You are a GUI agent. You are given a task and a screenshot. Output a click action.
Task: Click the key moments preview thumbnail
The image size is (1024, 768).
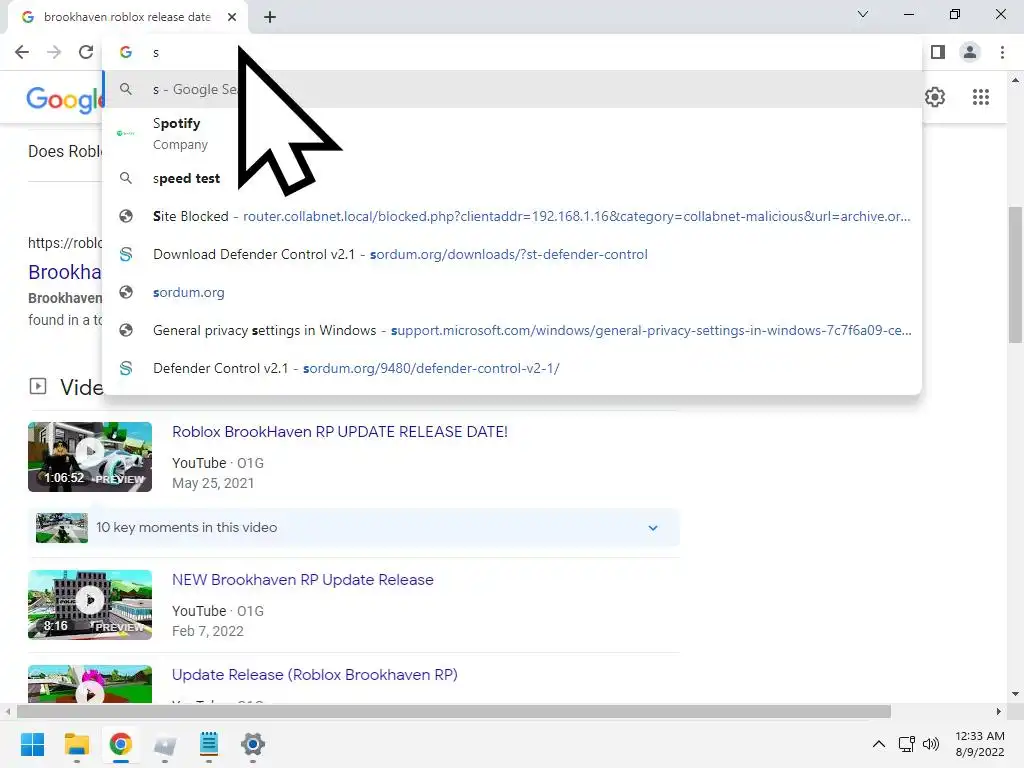62,528
